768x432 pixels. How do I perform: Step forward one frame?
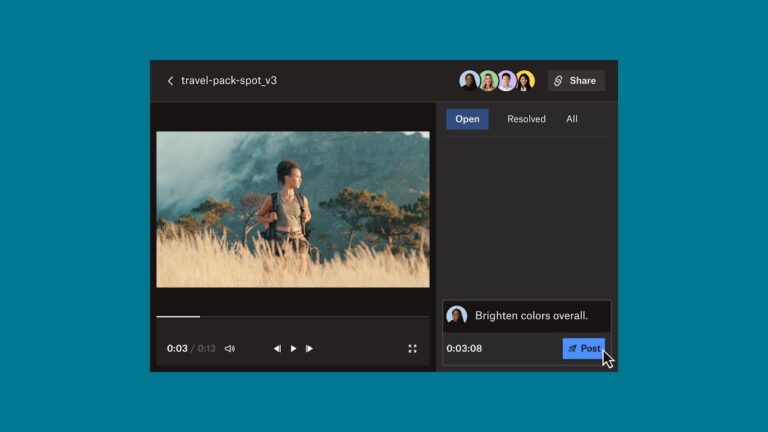309,349
